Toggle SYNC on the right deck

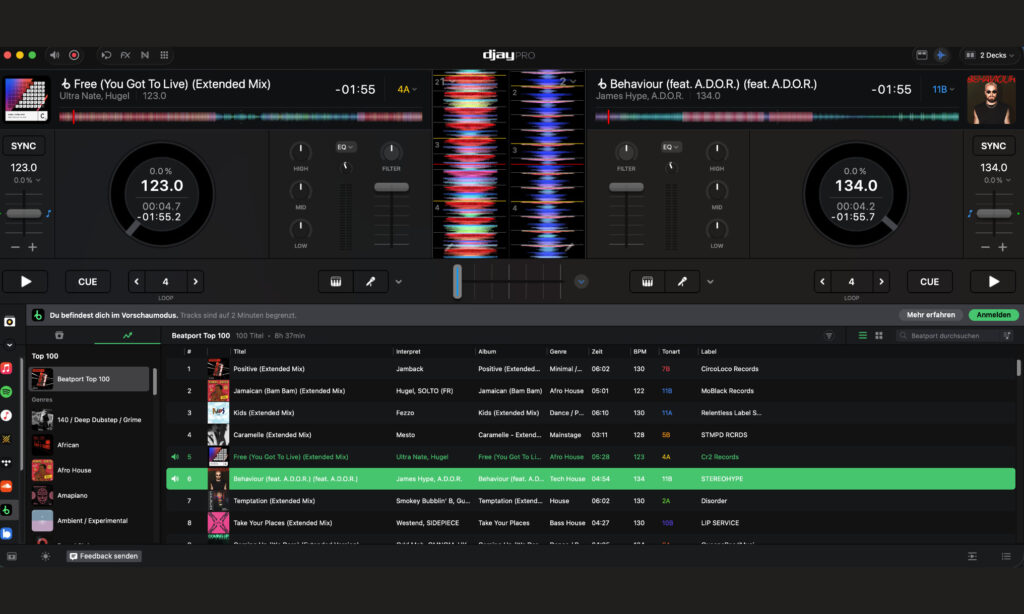[x=993, y=146]
